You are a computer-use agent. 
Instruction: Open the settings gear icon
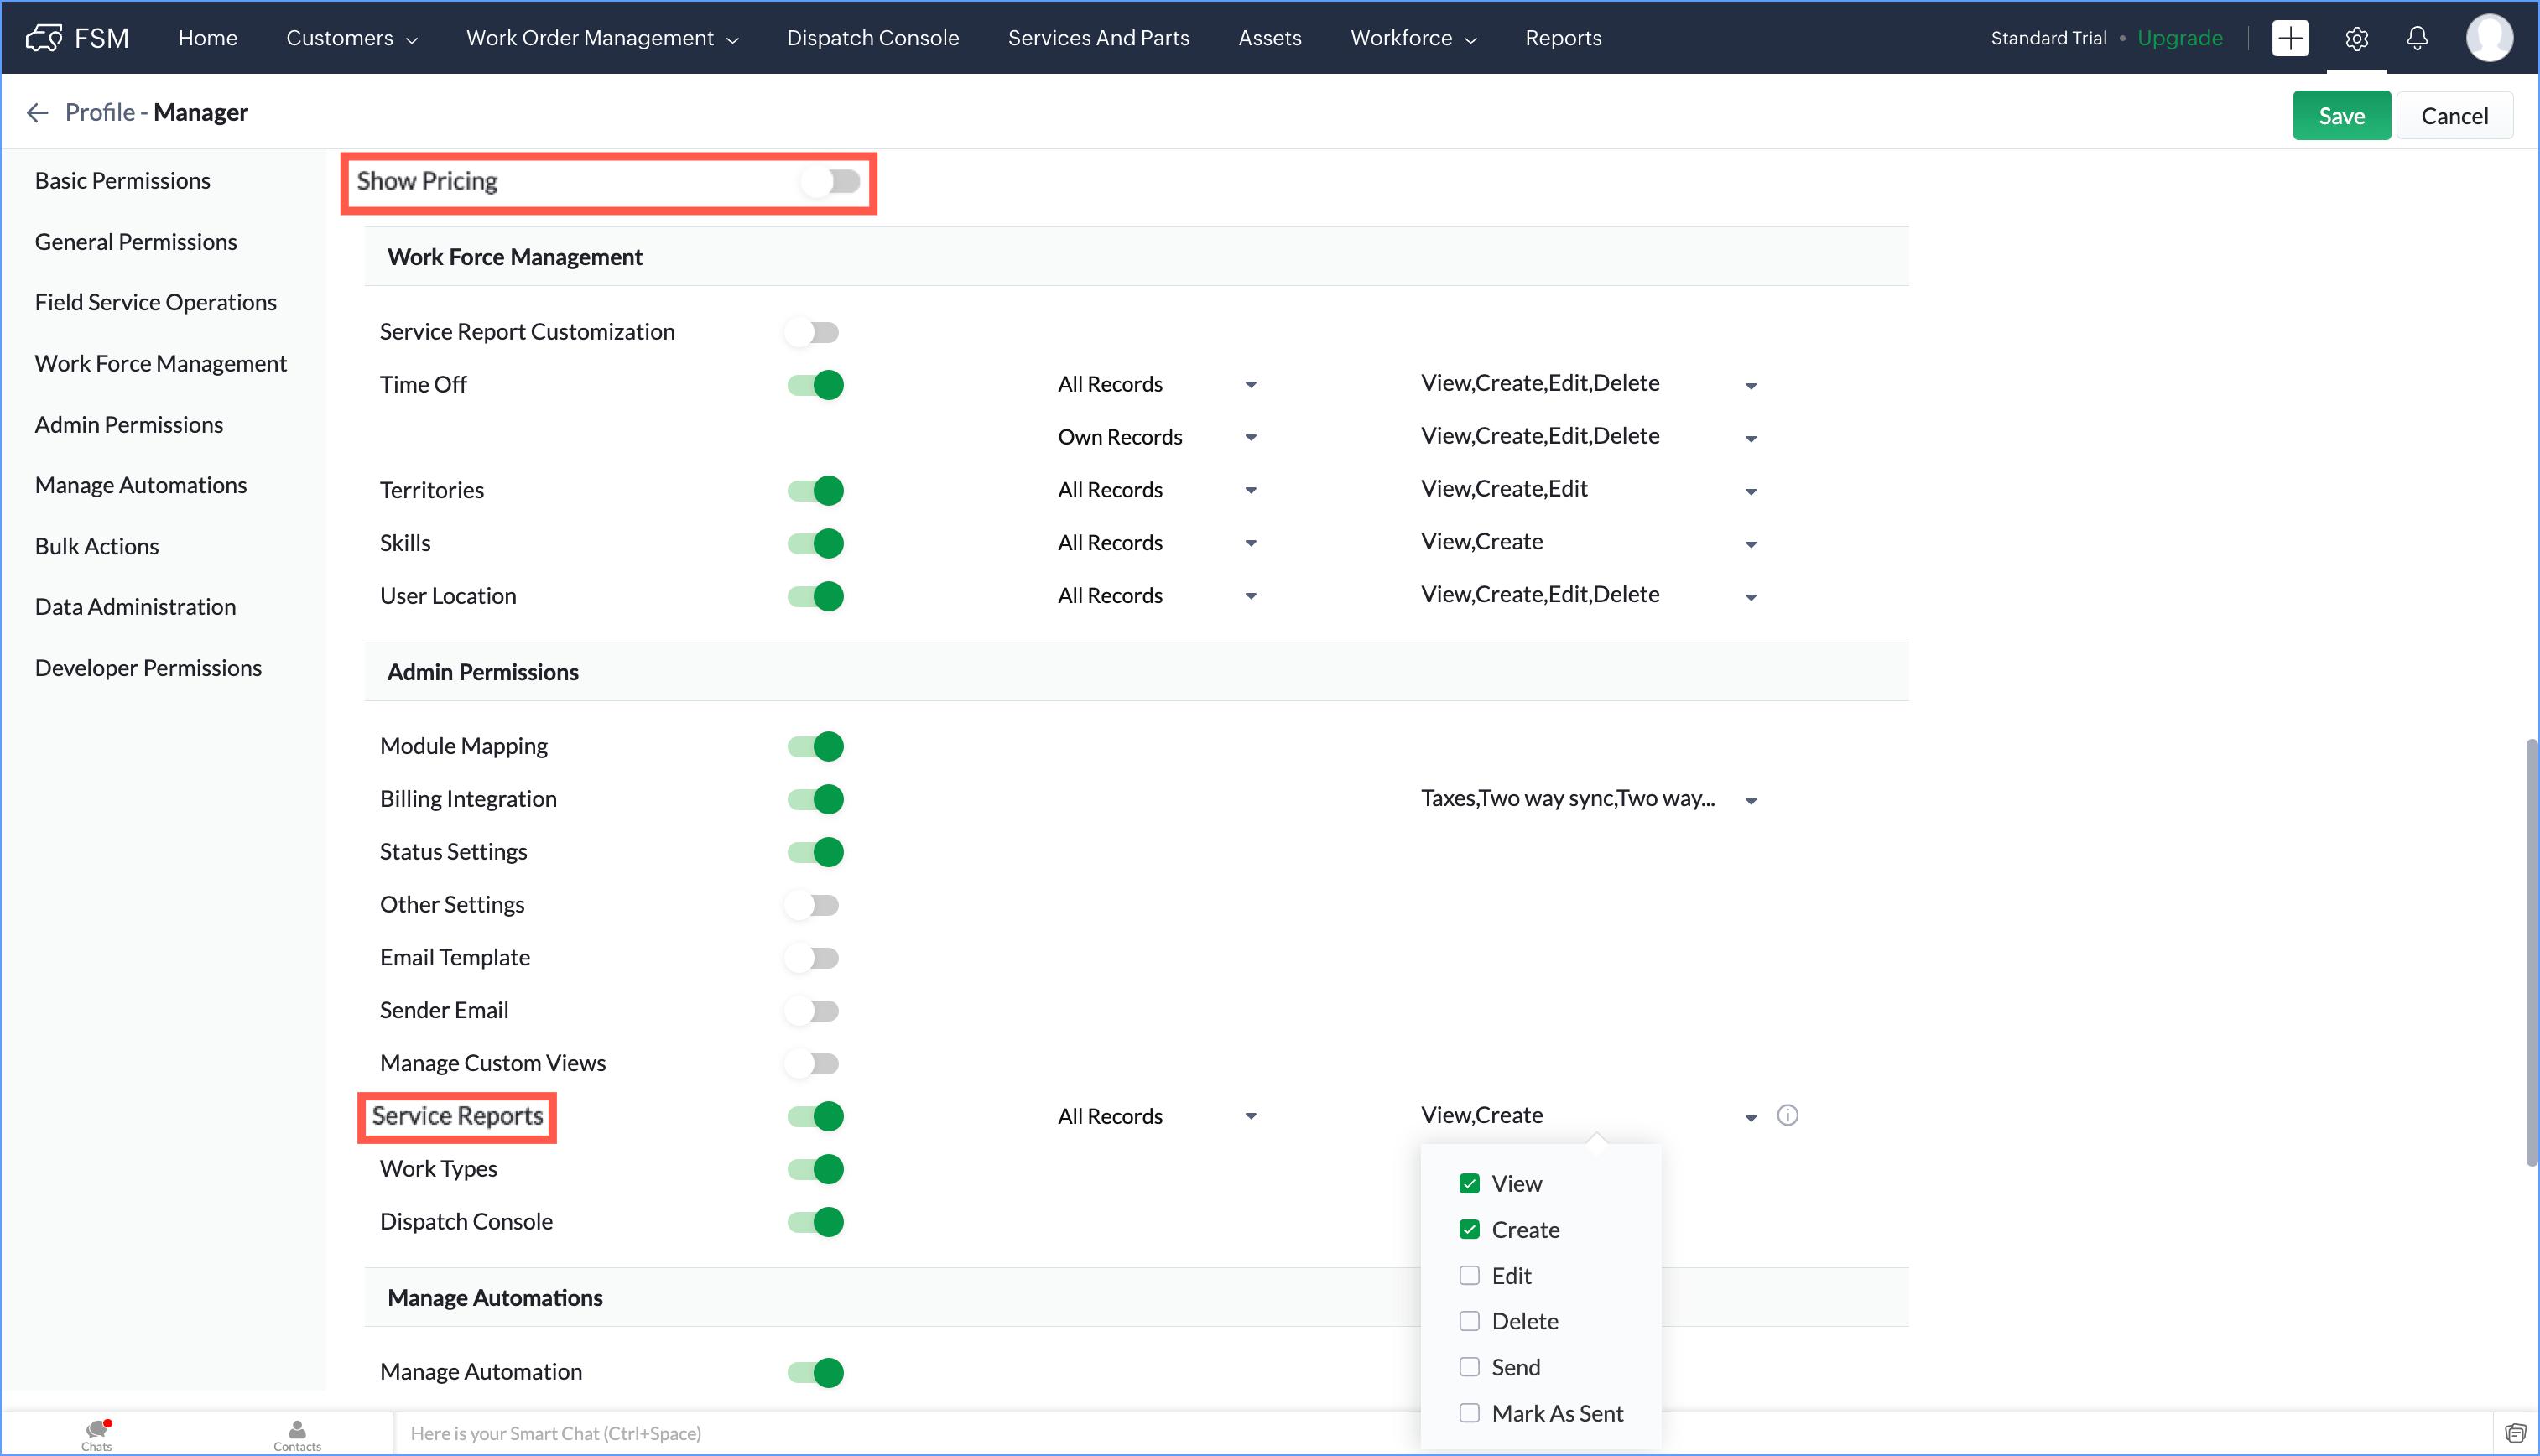pyautogui.click(x=2356, y=38)
